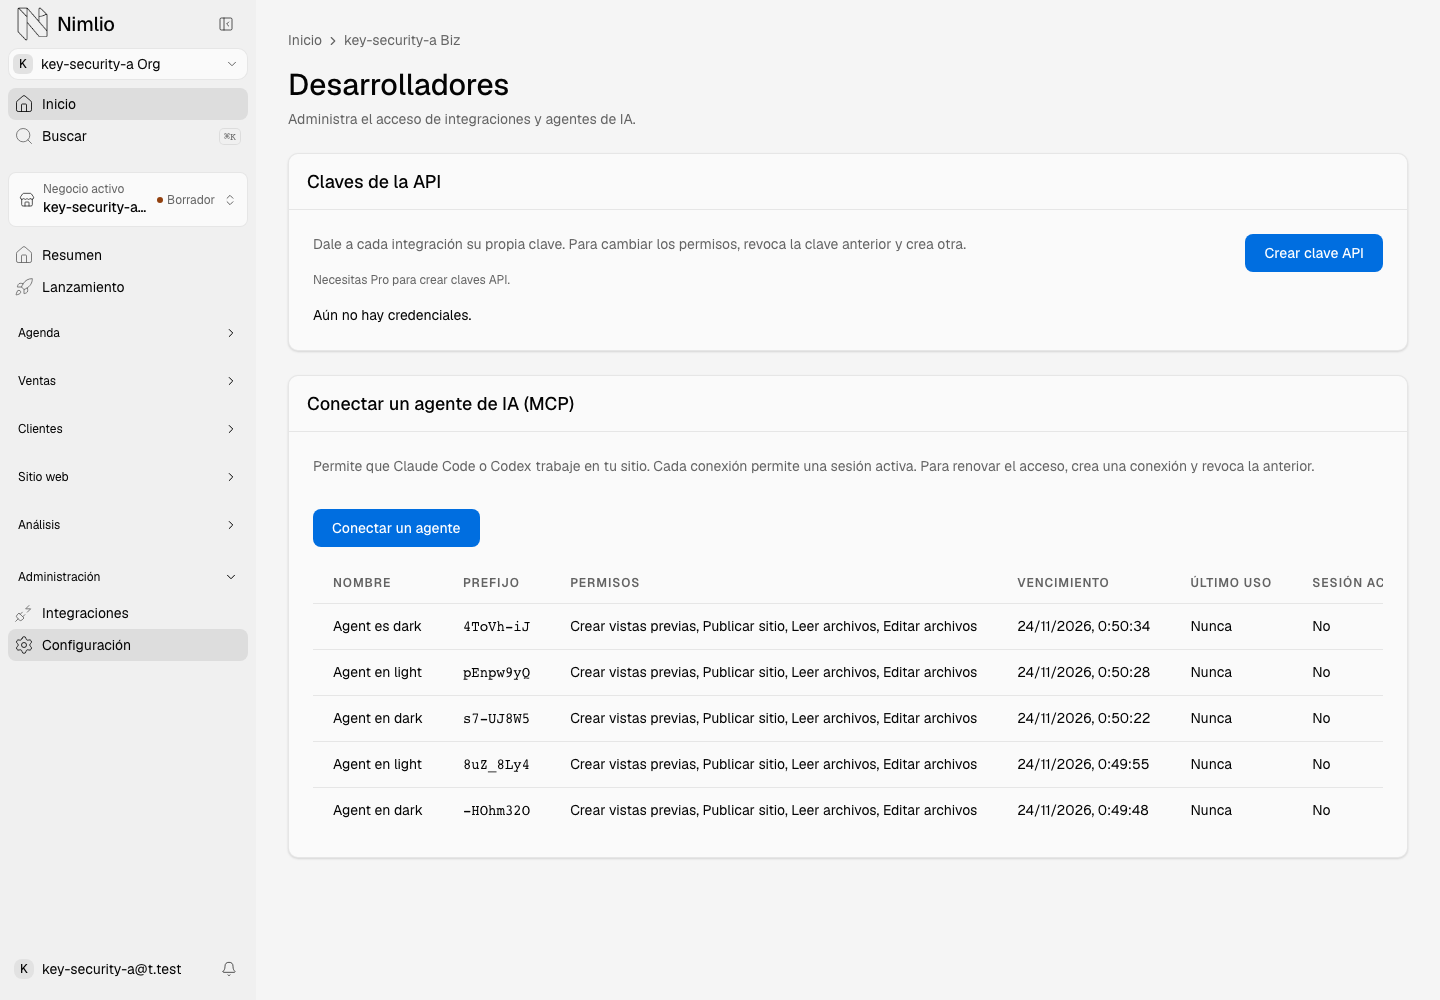Click the Agent es dark row name

coord(377,626)
